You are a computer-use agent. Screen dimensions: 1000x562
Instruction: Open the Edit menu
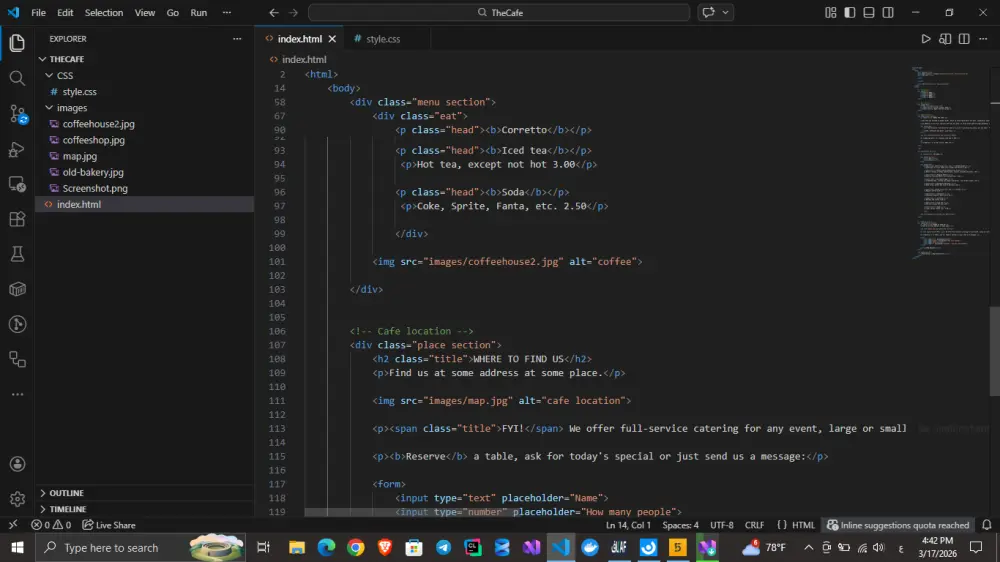(65, 13)
